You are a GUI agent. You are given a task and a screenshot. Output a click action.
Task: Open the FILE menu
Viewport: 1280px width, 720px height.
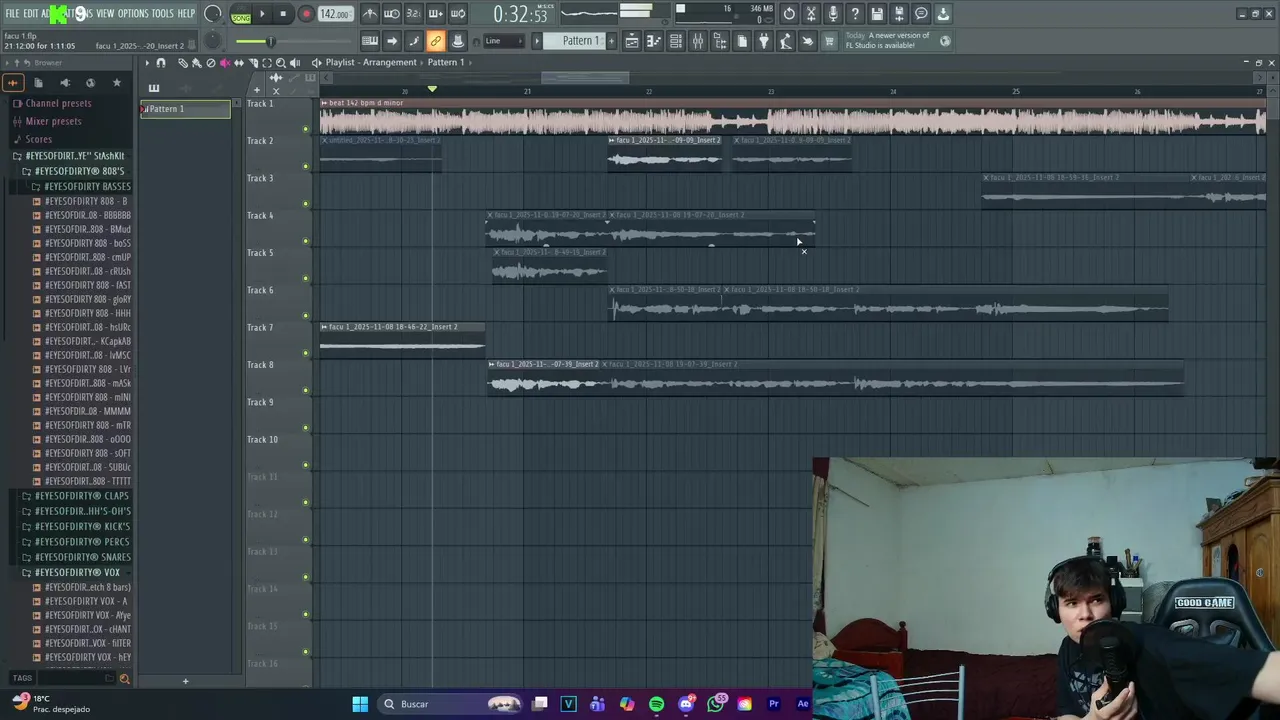(x=12, y=14)
